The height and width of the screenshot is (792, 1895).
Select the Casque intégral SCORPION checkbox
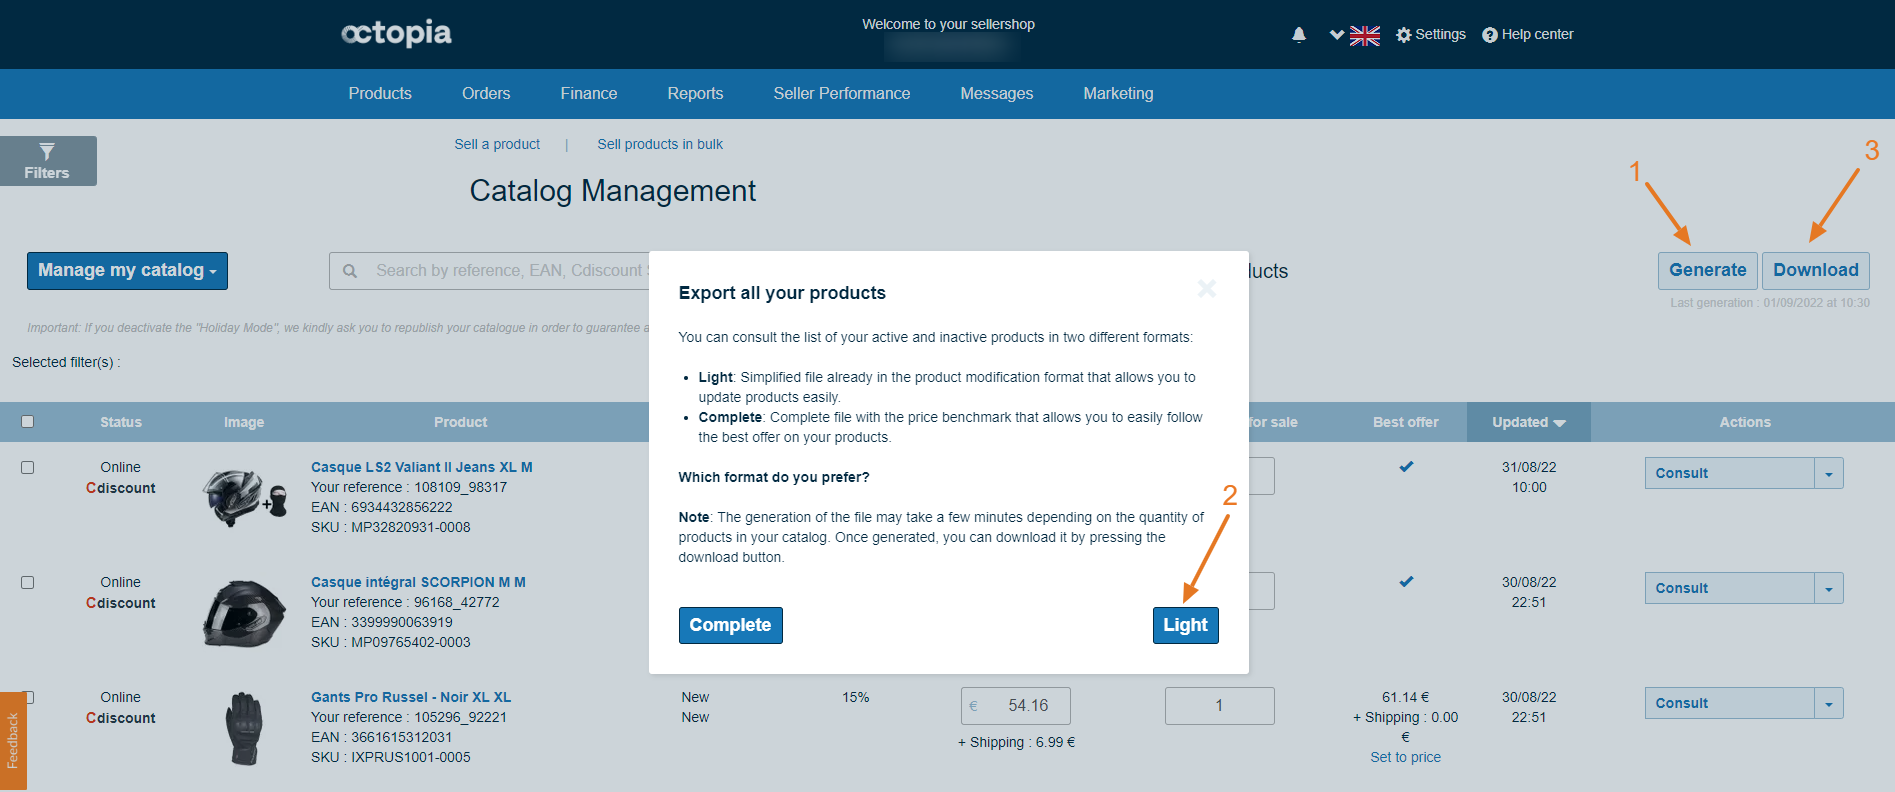click(28, 582)
